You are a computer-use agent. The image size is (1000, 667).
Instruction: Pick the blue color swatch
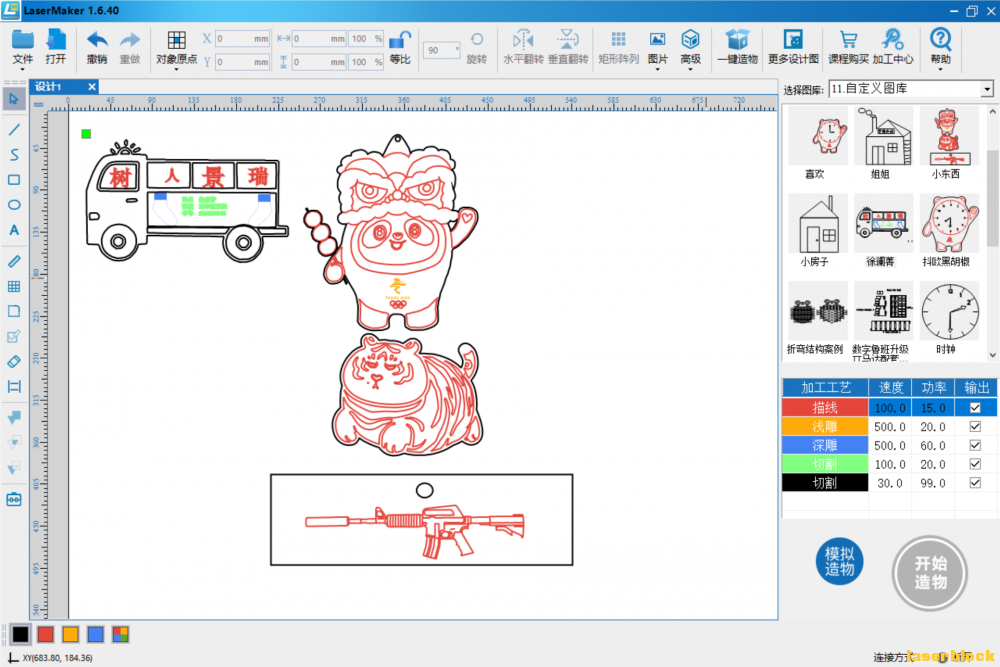coord(96,634)
